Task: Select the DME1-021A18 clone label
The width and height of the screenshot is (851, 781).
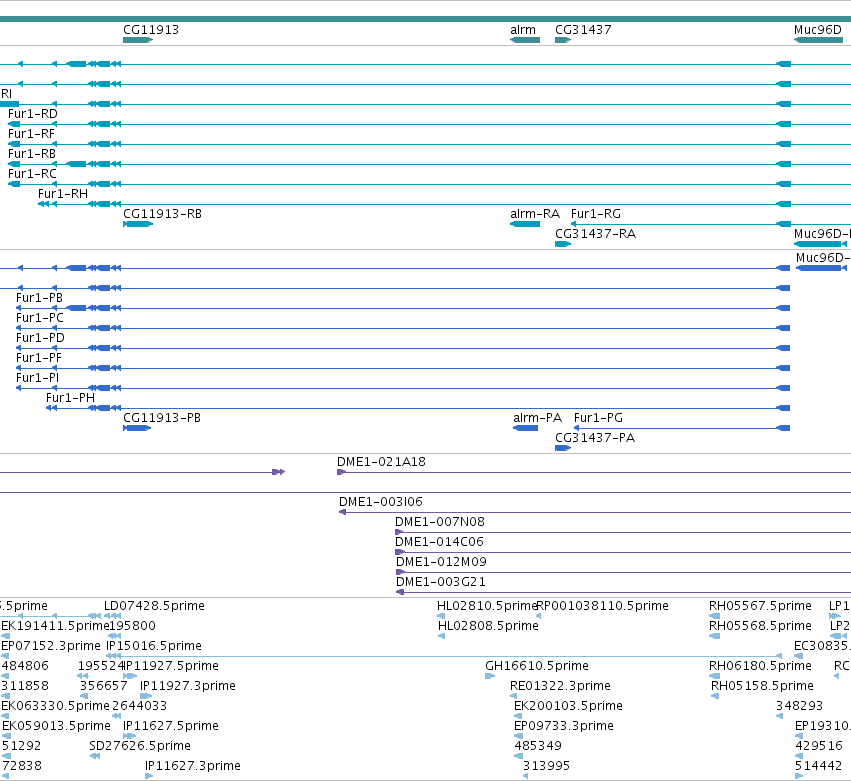Action: pyautogui.click(x=381, y=462)
